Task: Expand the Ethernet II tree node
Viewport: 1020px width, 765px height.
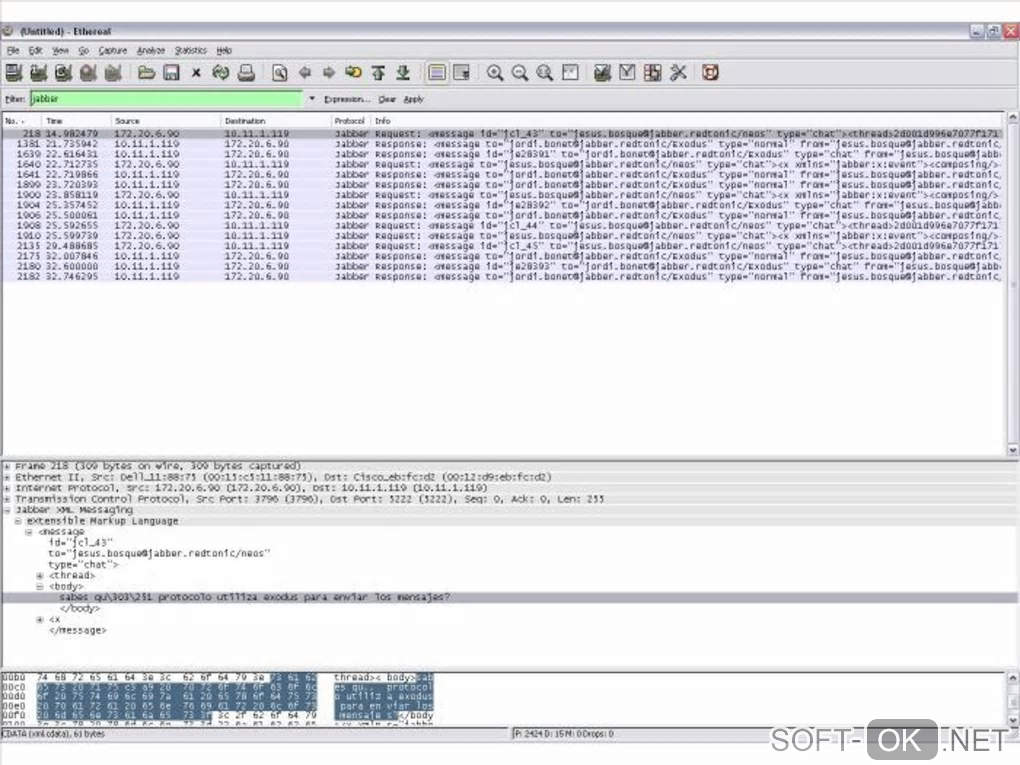Action: click(7, 477)
